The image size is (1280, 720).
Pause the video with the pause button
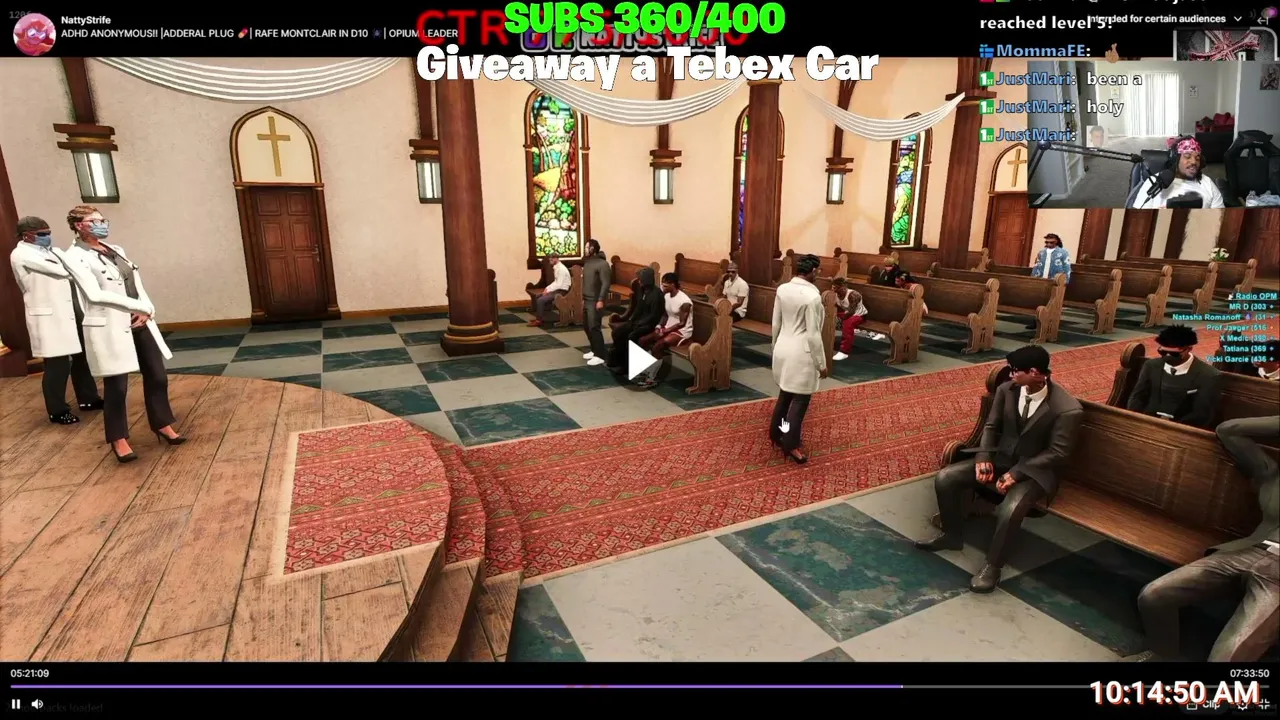[x=16, y=704]
